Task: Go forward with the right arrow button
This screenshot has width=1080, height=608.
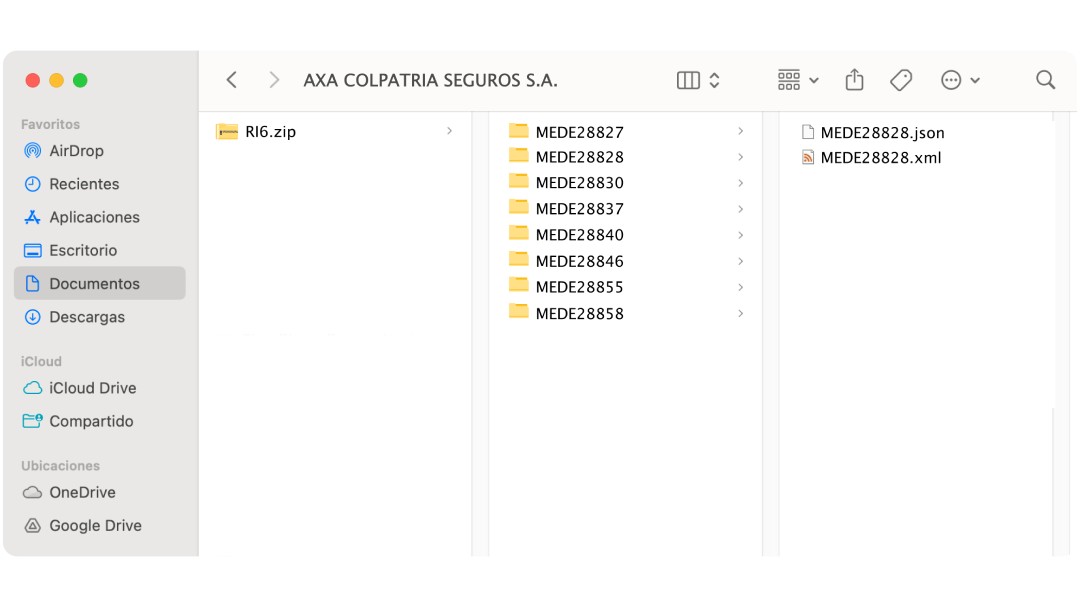Action: pyautogui.click(x=274, y=80)
